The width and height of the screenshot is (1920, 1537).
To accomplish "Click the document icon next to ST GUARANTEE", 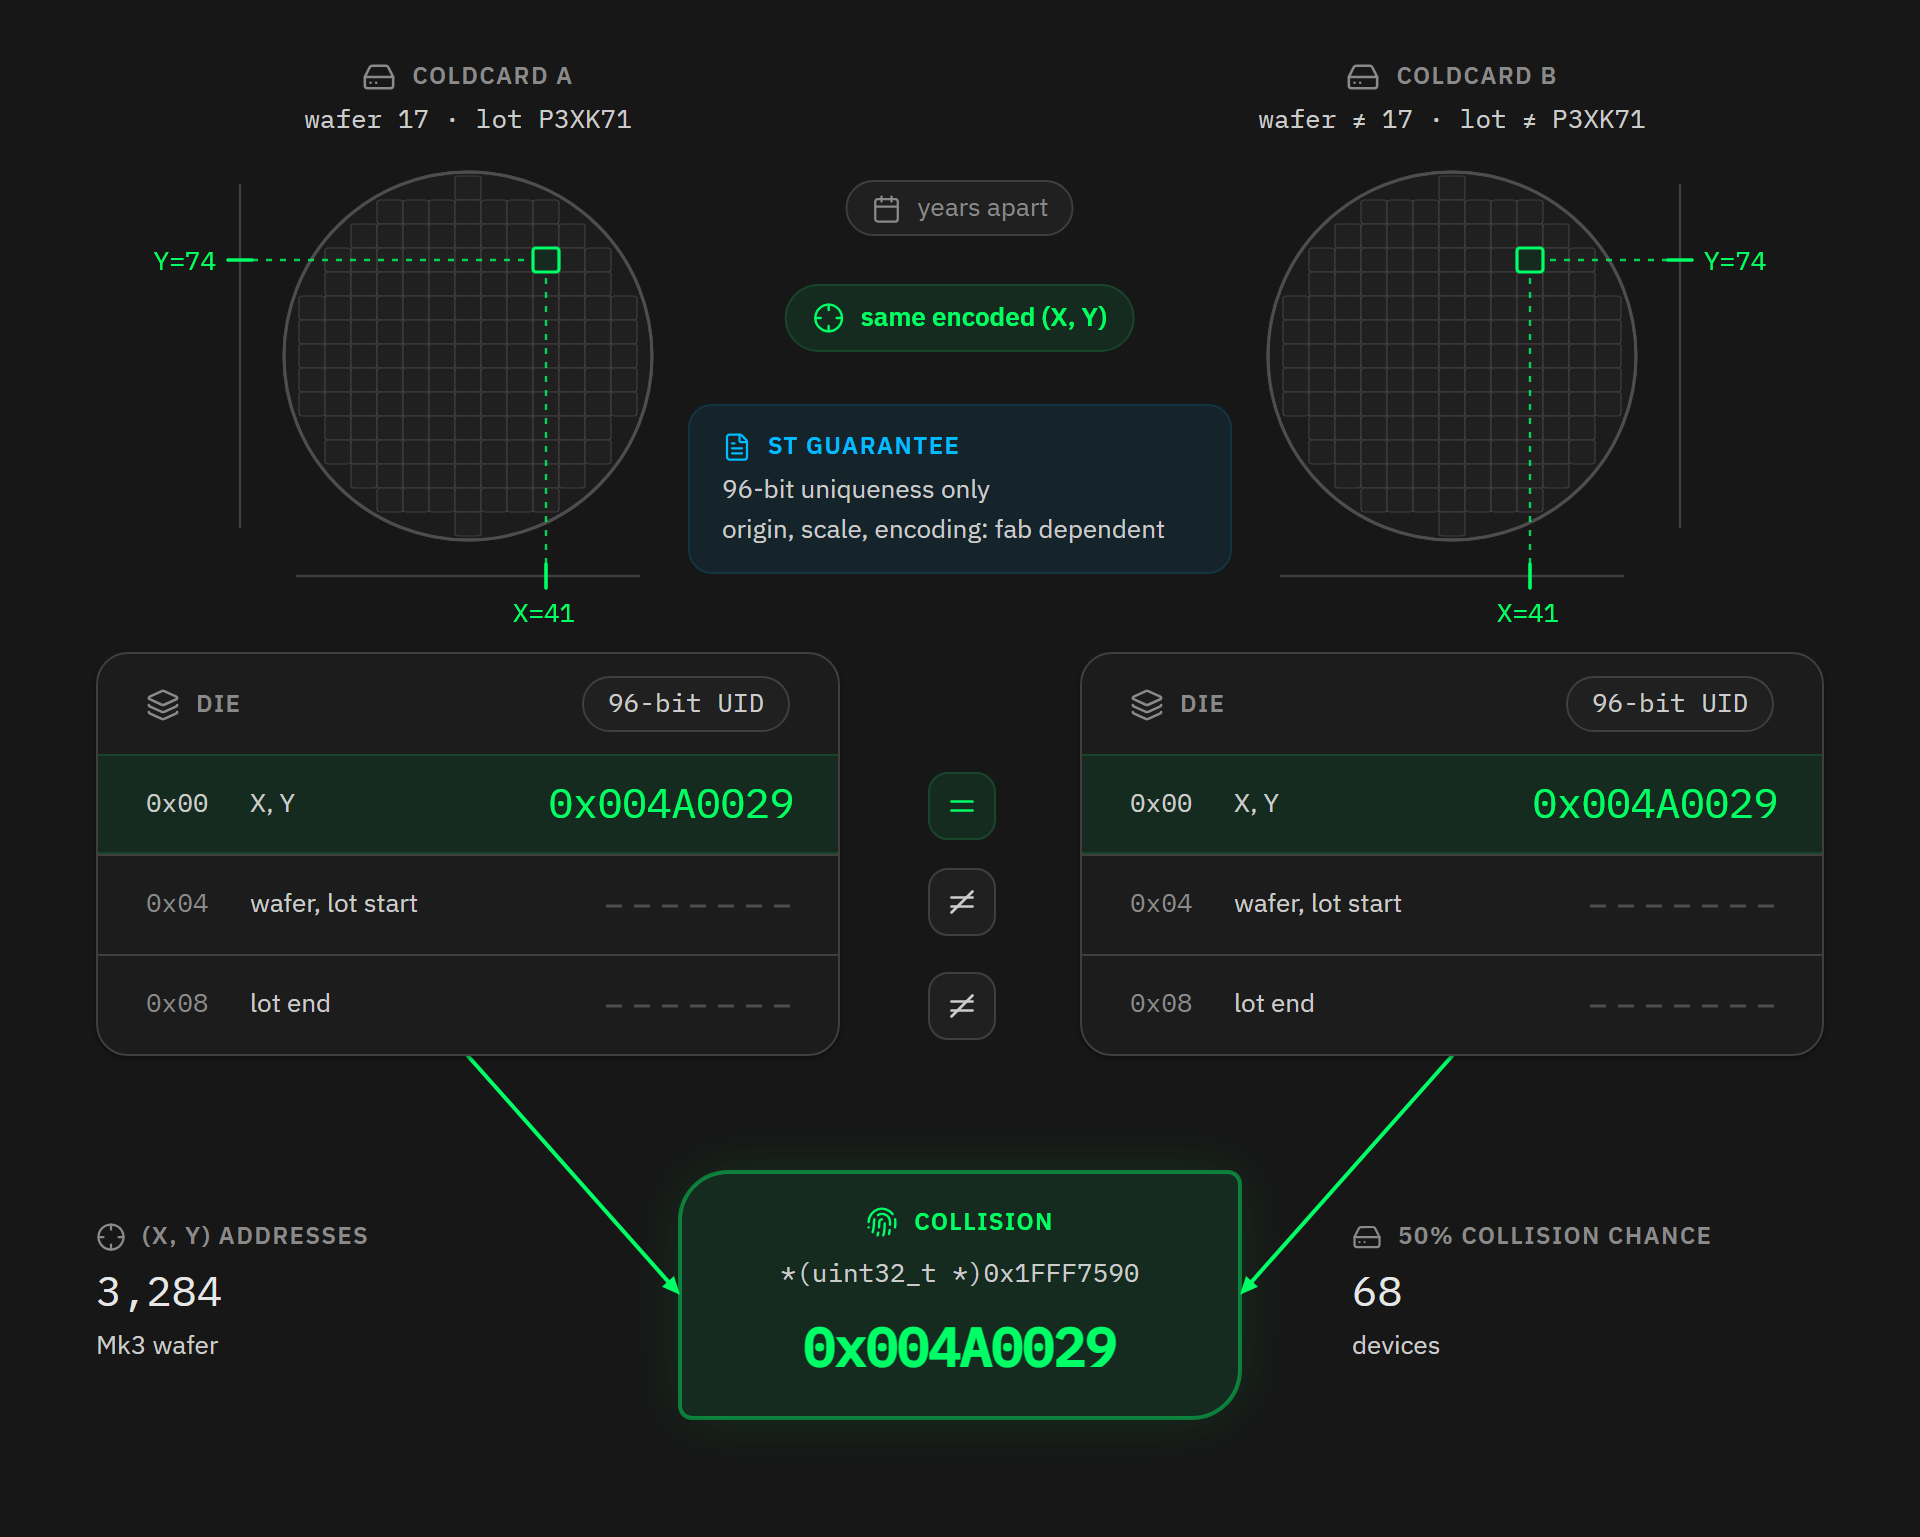I will tap(737, 447).
